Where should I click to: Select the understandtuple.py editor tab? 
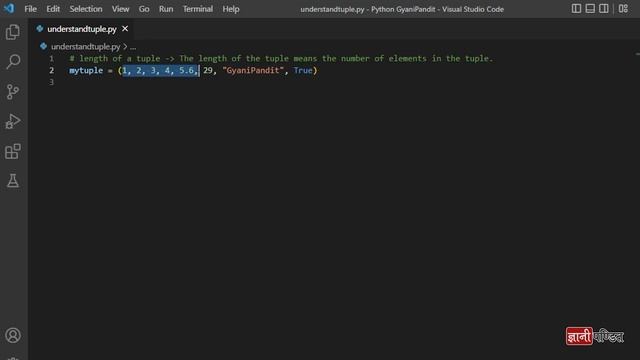pos(82,29)
